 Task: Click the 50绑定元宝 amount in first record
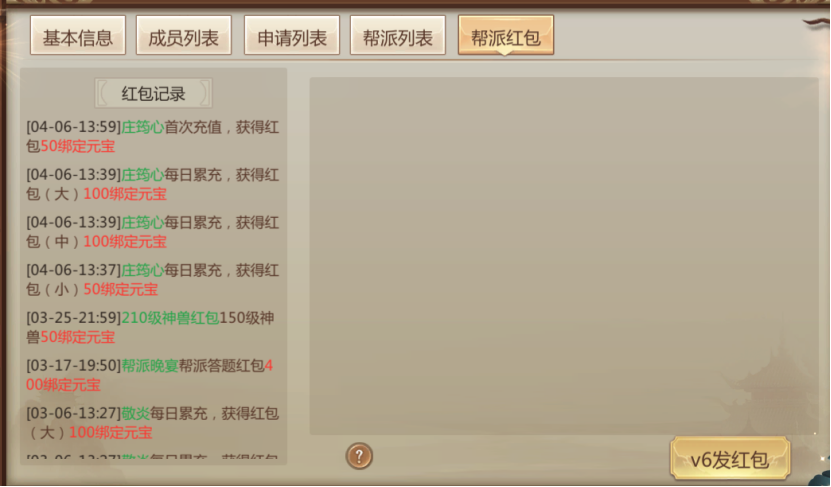click(78, 146)
